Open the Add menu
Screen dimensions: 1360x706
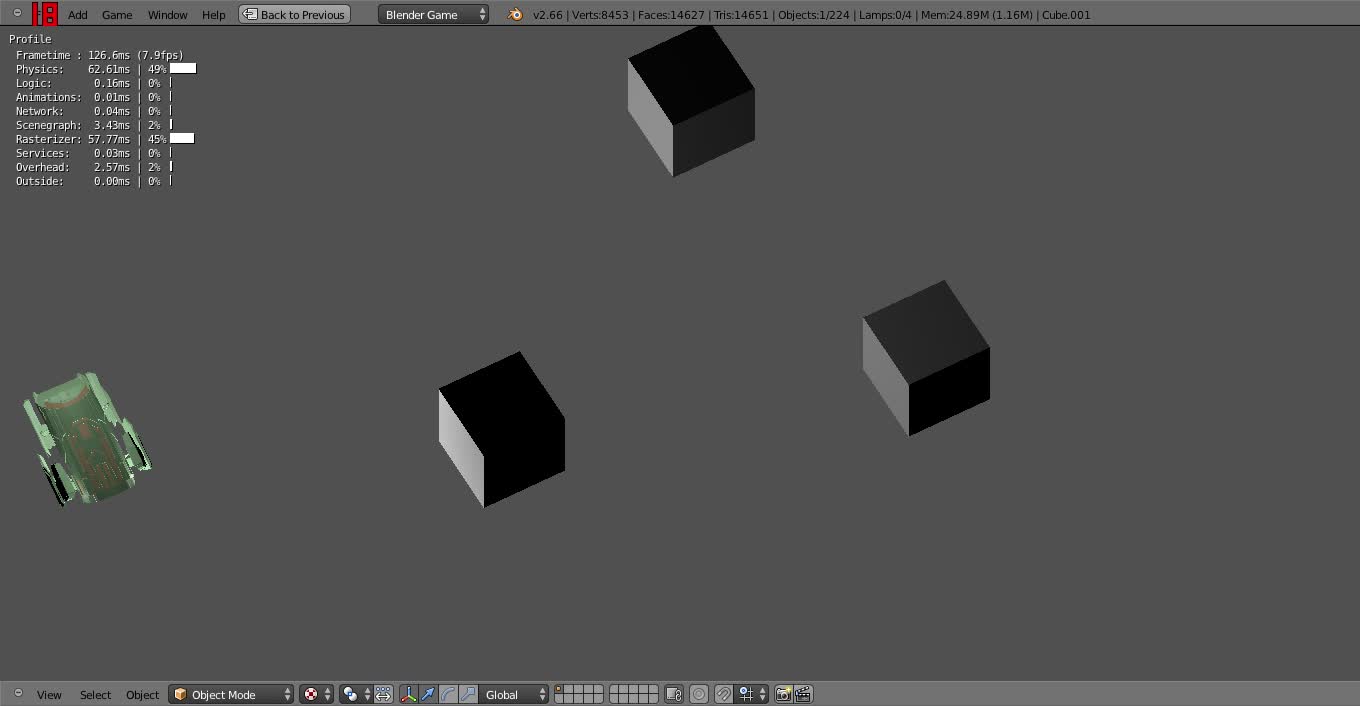click(x=77, y=14)
